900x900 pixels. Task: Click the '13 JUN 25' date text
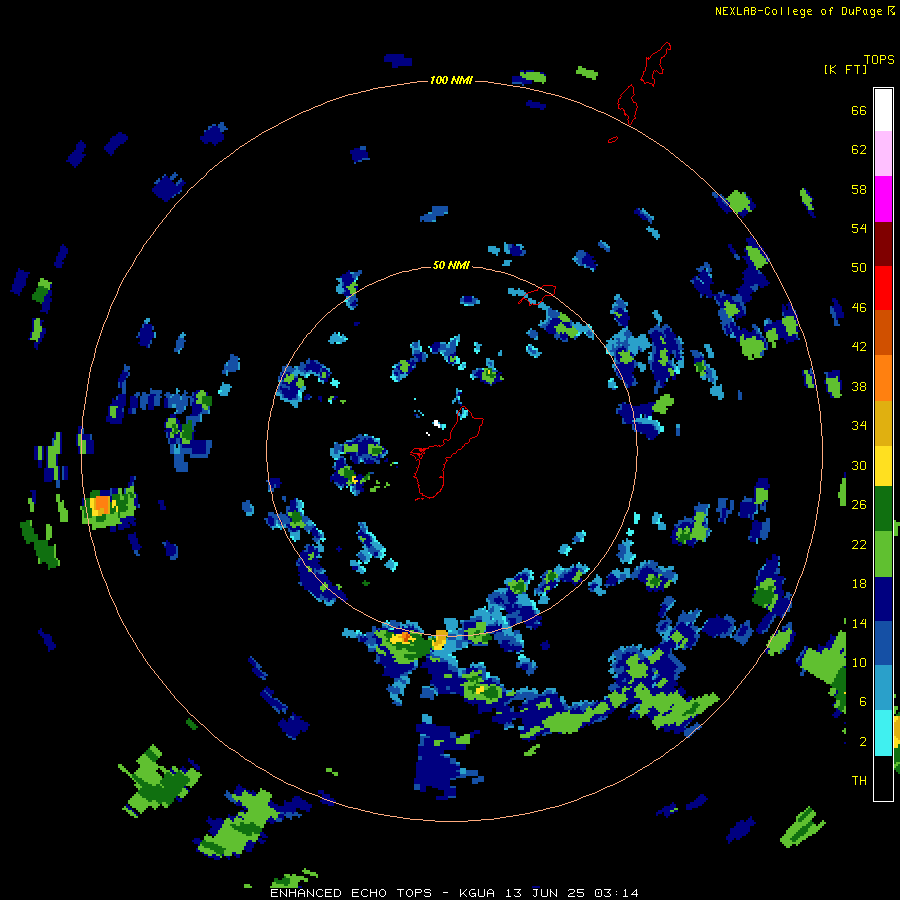tap(546, 893)
